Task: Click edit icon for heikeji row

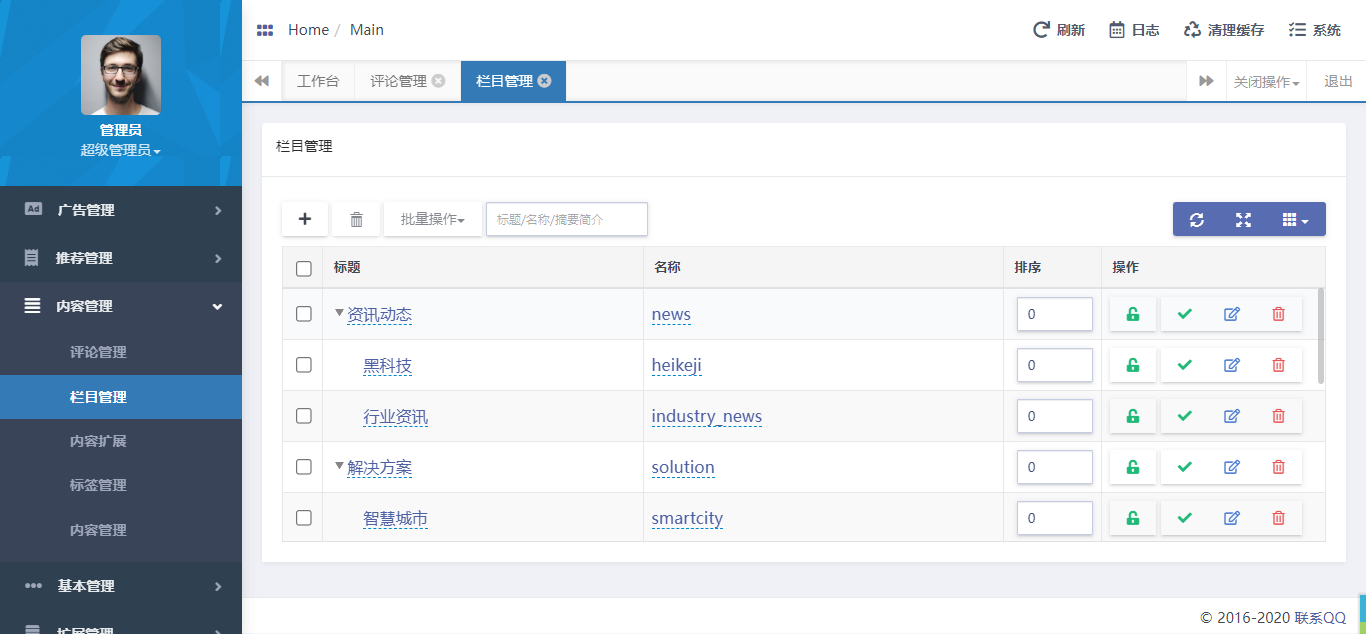Action: 1231,365
